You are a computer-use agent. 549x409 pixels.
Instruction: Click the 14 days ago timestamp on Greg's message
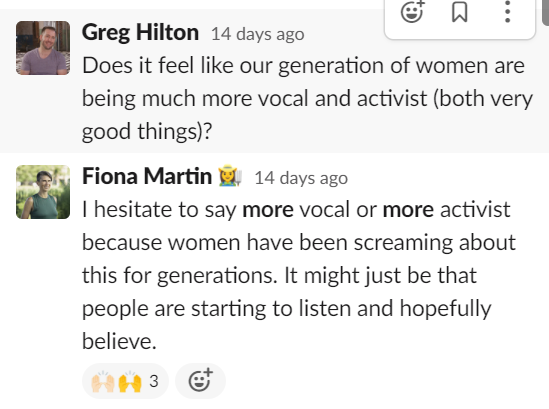[258, 34]
